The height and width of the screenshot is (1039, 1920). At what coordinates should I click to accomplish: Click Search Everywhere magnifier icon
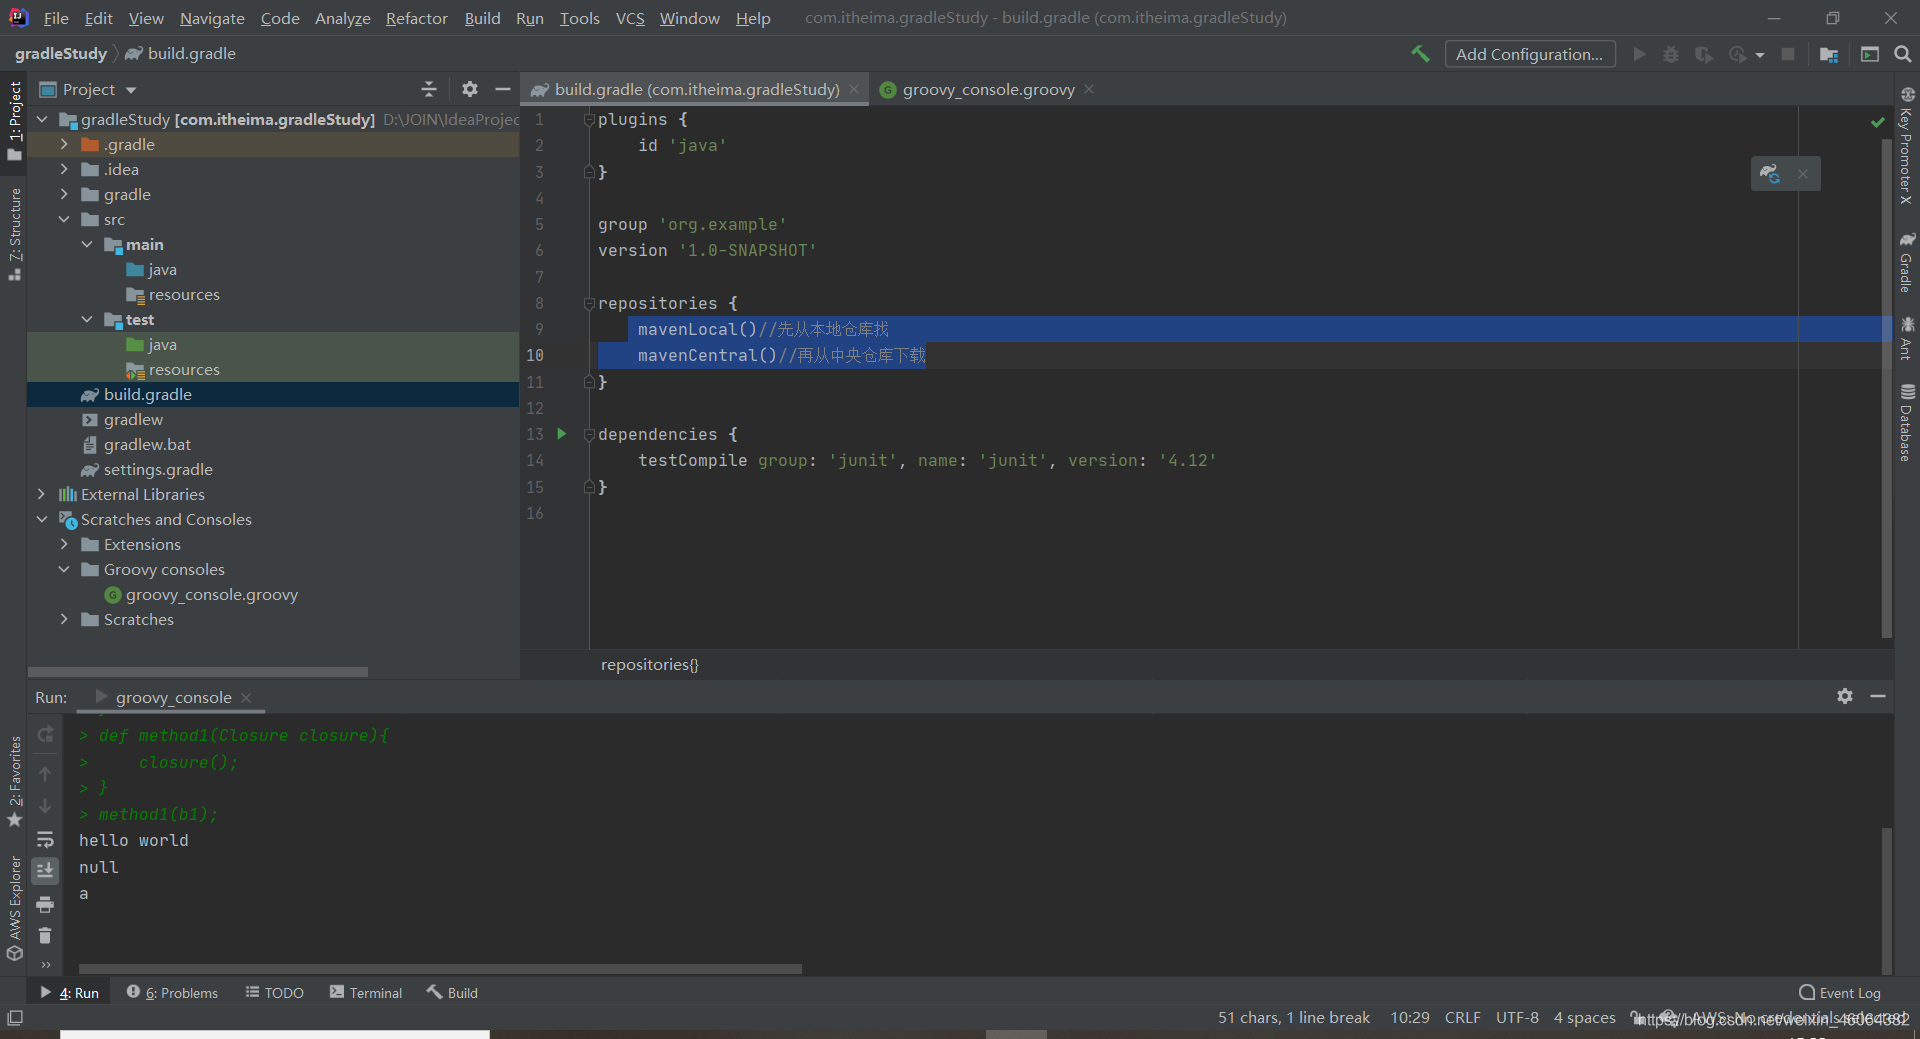click(1903, 54)
